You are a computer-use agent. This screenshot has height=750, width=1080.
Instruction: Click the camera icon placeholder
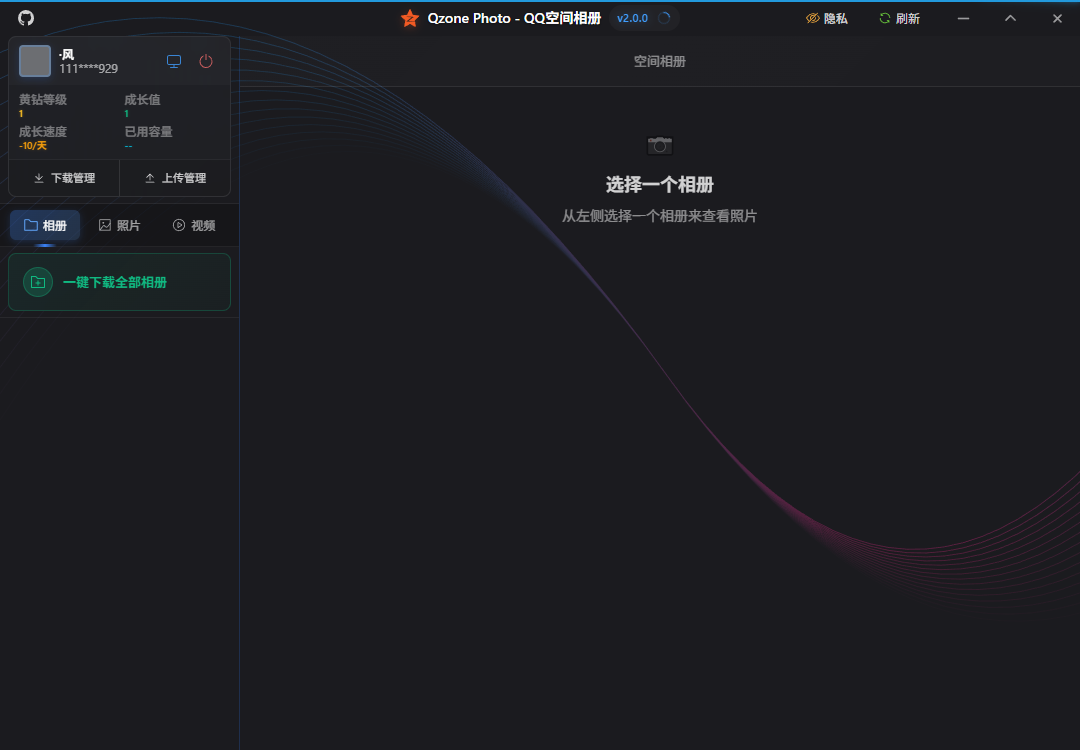[x=660, y=145]
